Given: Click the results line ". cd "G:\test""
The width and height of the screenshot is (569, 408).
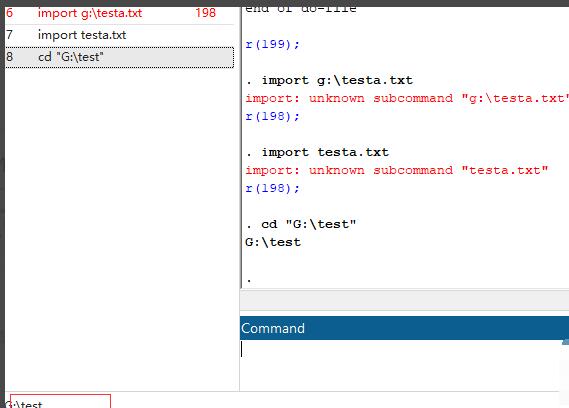Looking at the screenshot, I should point(301,224).
